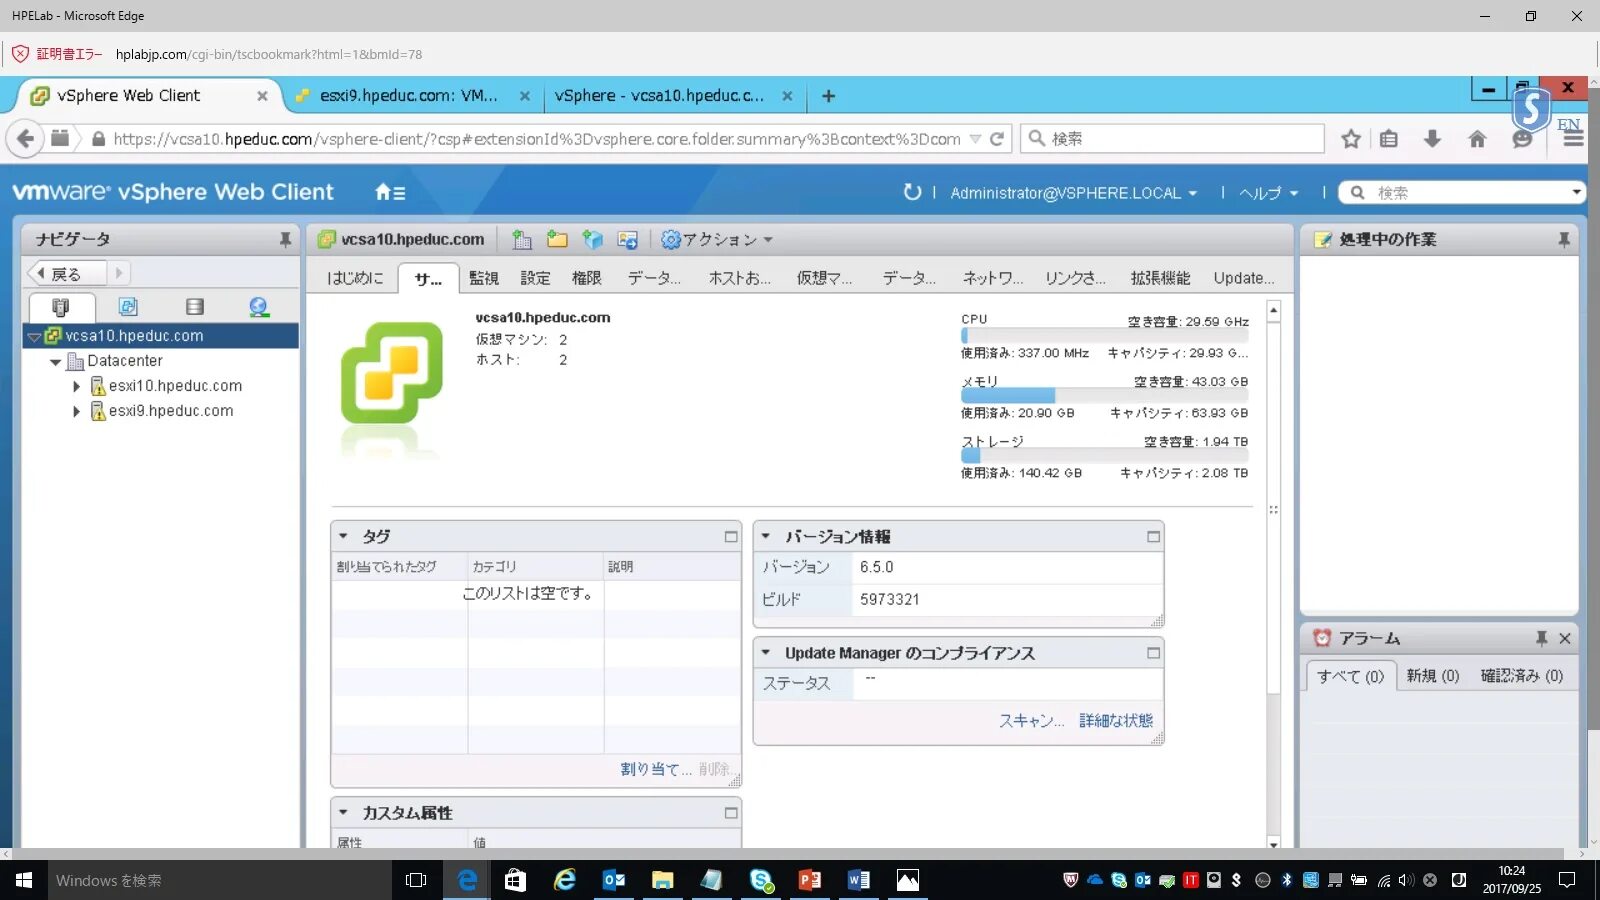This screenshot has height=900, width=1600.
Task: Expand the esxi9.hpeduc.com host node
Action: 77,411
